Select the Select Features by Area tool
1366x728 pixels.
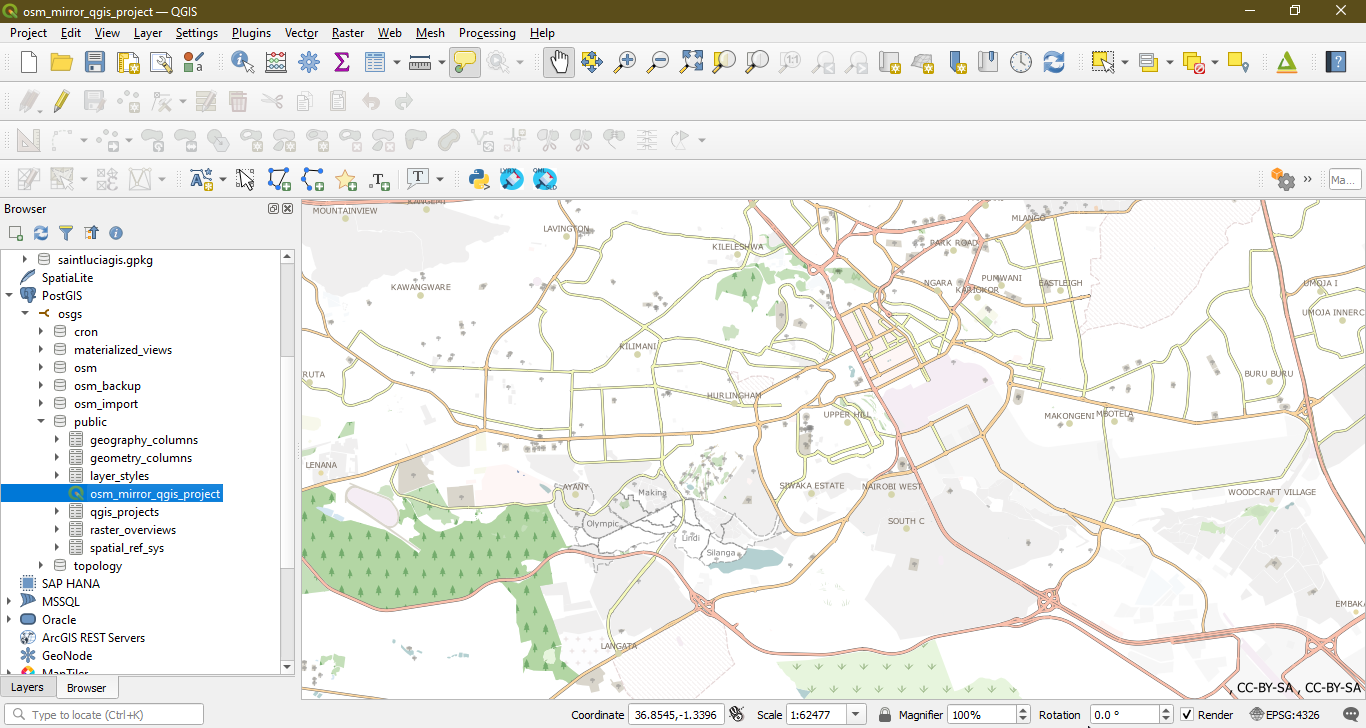[1103, 62]
